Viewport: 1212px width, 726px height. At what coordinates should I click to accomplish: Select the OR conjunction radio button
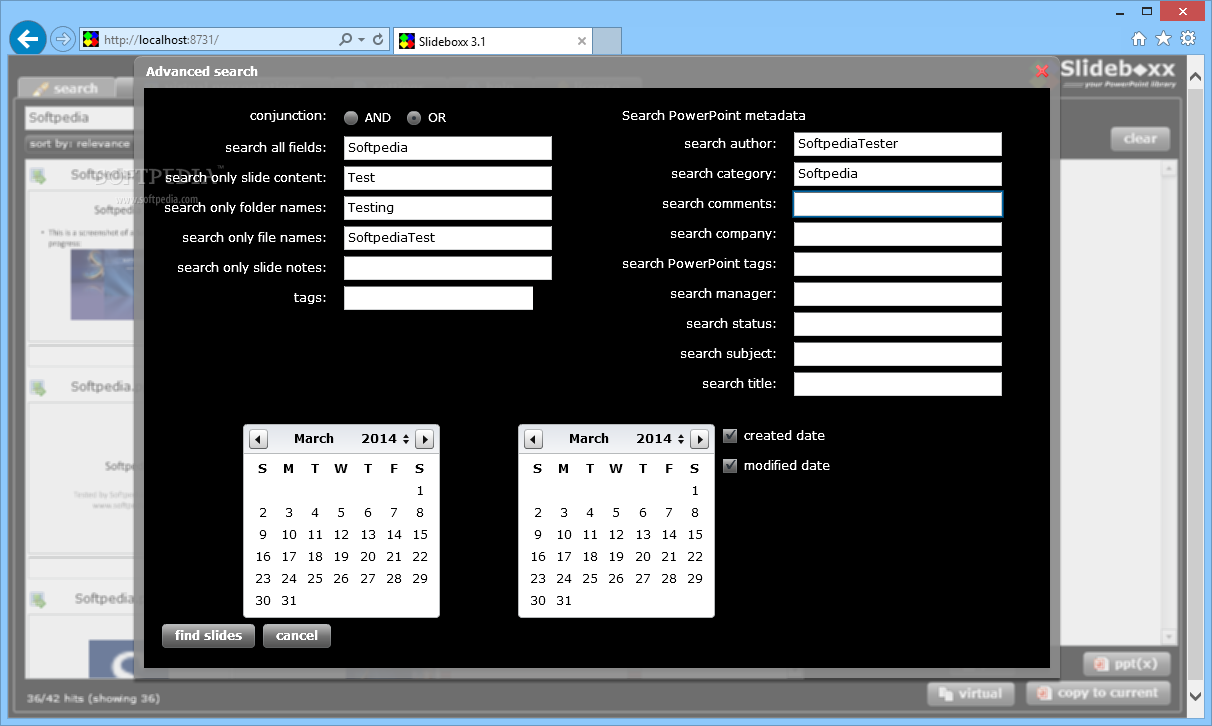[x=414, y=118]
